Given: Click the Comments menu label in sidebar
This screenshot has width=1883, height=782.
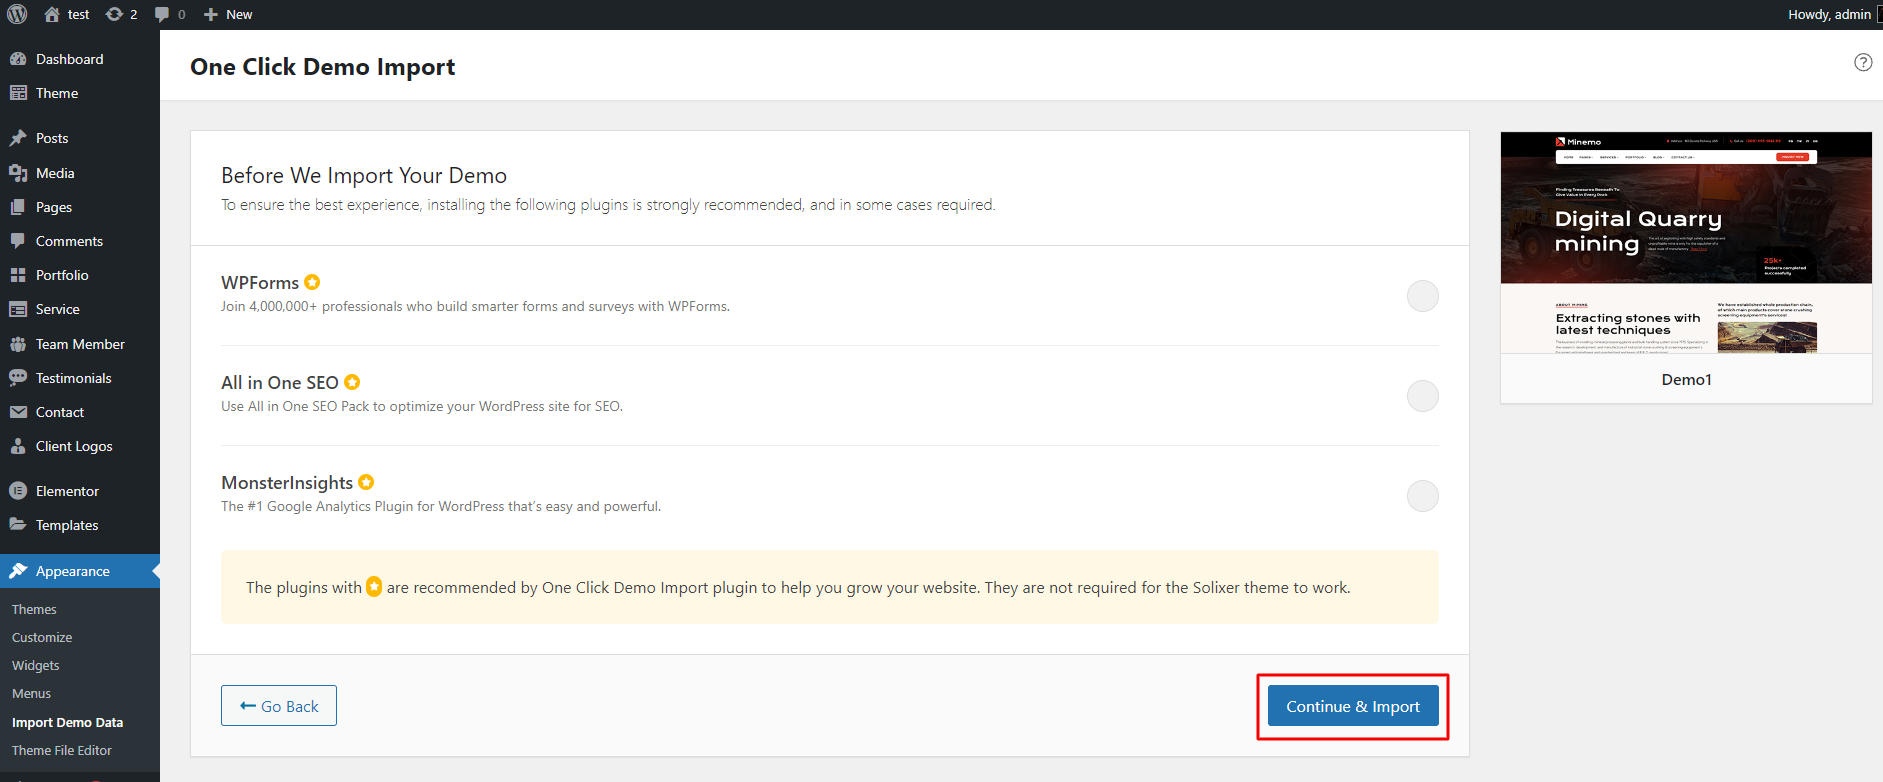Looking at the screenshot, I should point(69,241).
